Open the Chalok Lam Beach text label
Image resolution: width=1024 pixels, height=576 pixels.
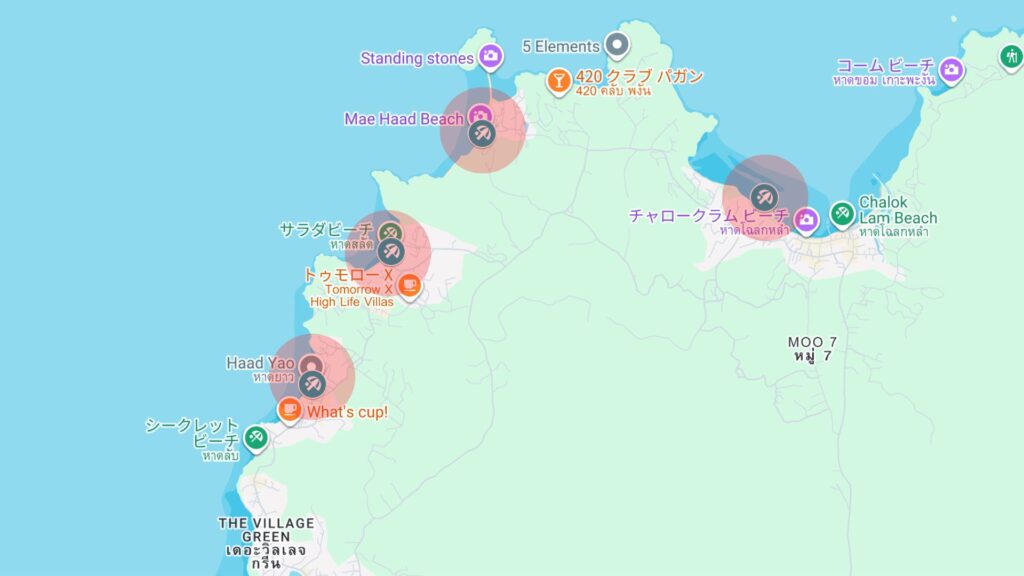[x=897, y=211]
